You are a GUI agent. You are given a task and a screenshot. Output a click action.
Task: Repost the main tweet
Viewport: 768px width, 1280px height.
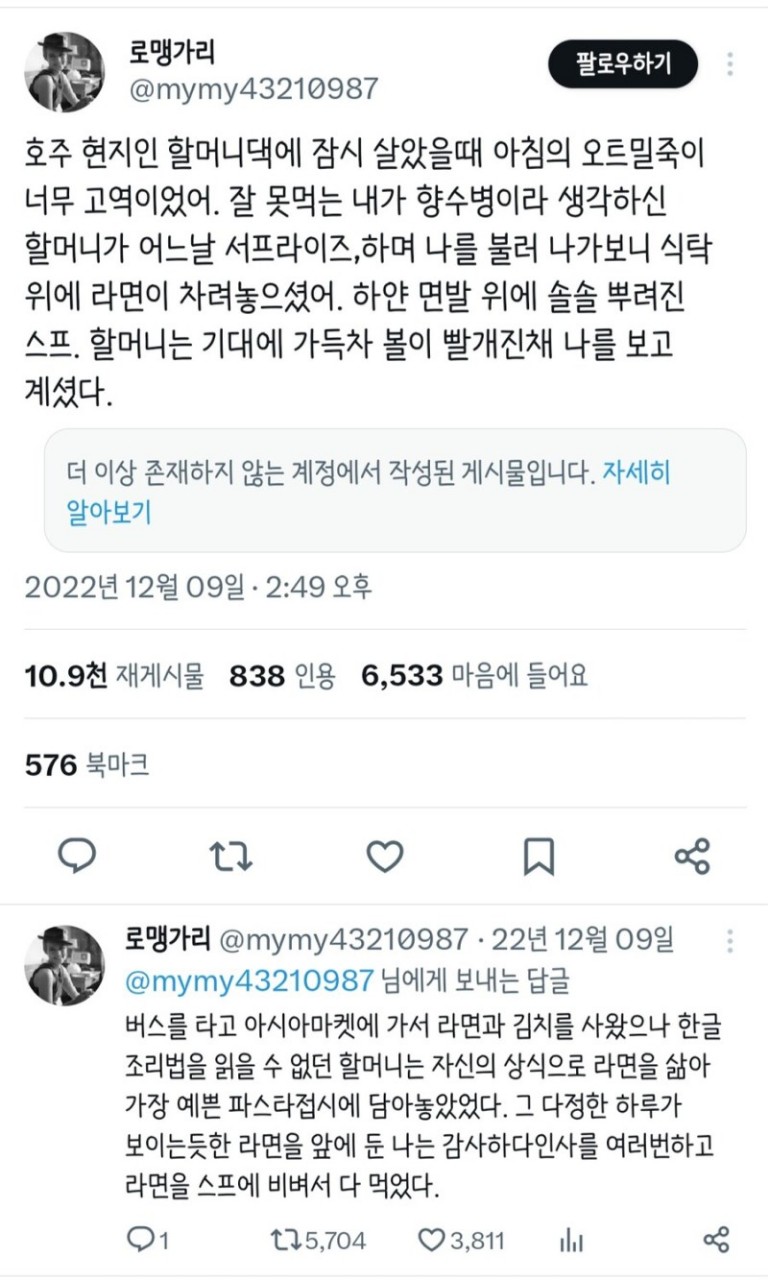click(230, 856)
